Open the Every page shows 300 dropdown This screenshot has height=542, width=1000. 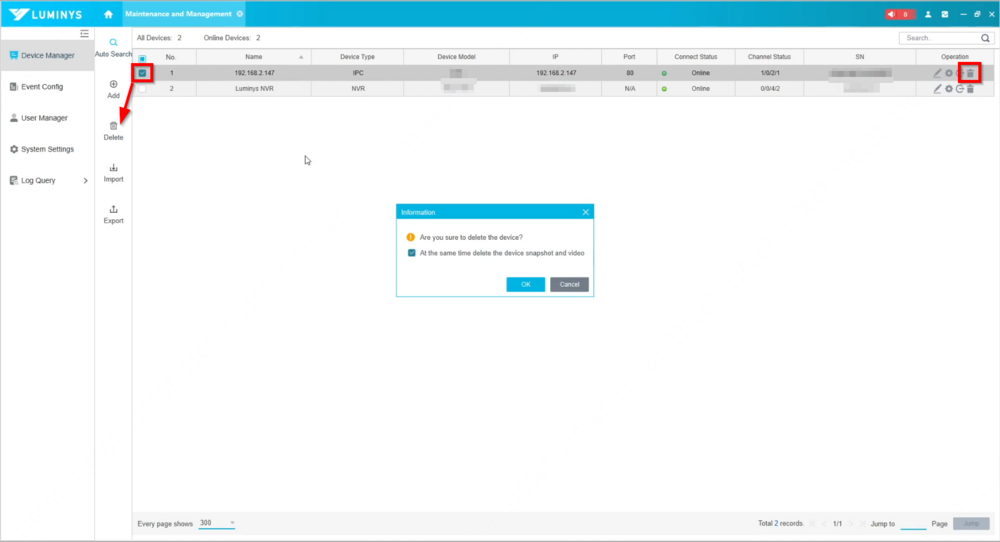point(217,523)
